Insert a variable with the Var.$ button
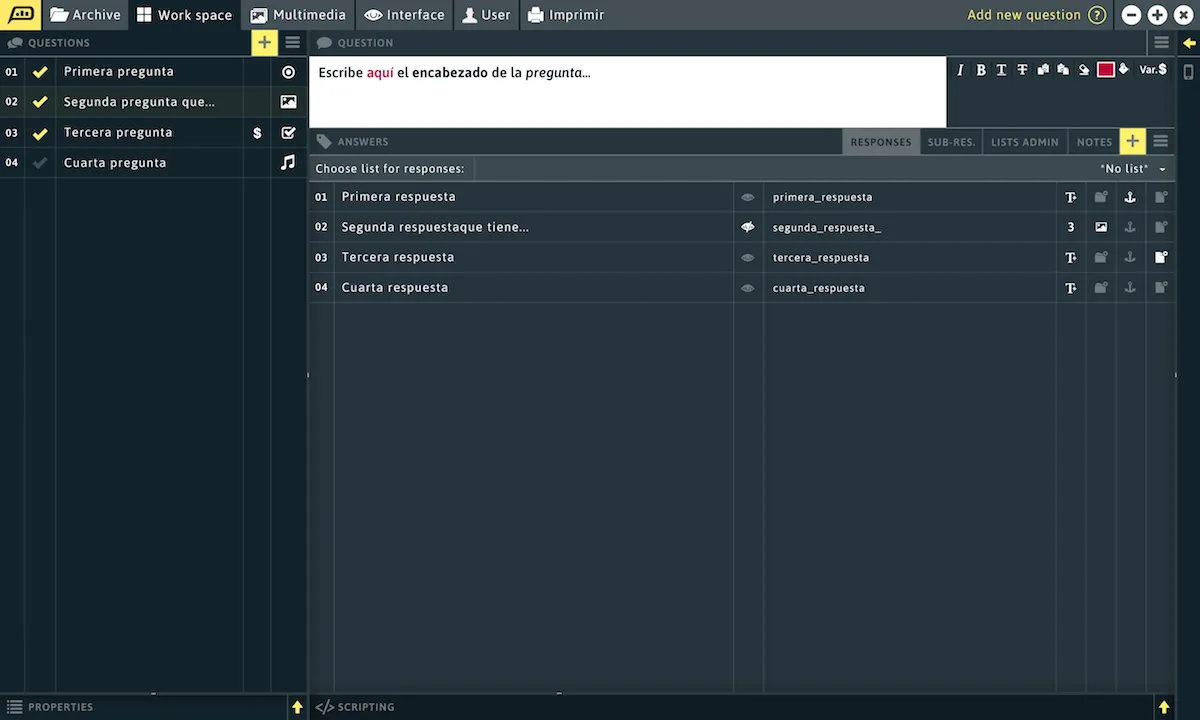The height and width of the screenshot is (720, 1200). pyautogui.click(x=1153, y=70)
